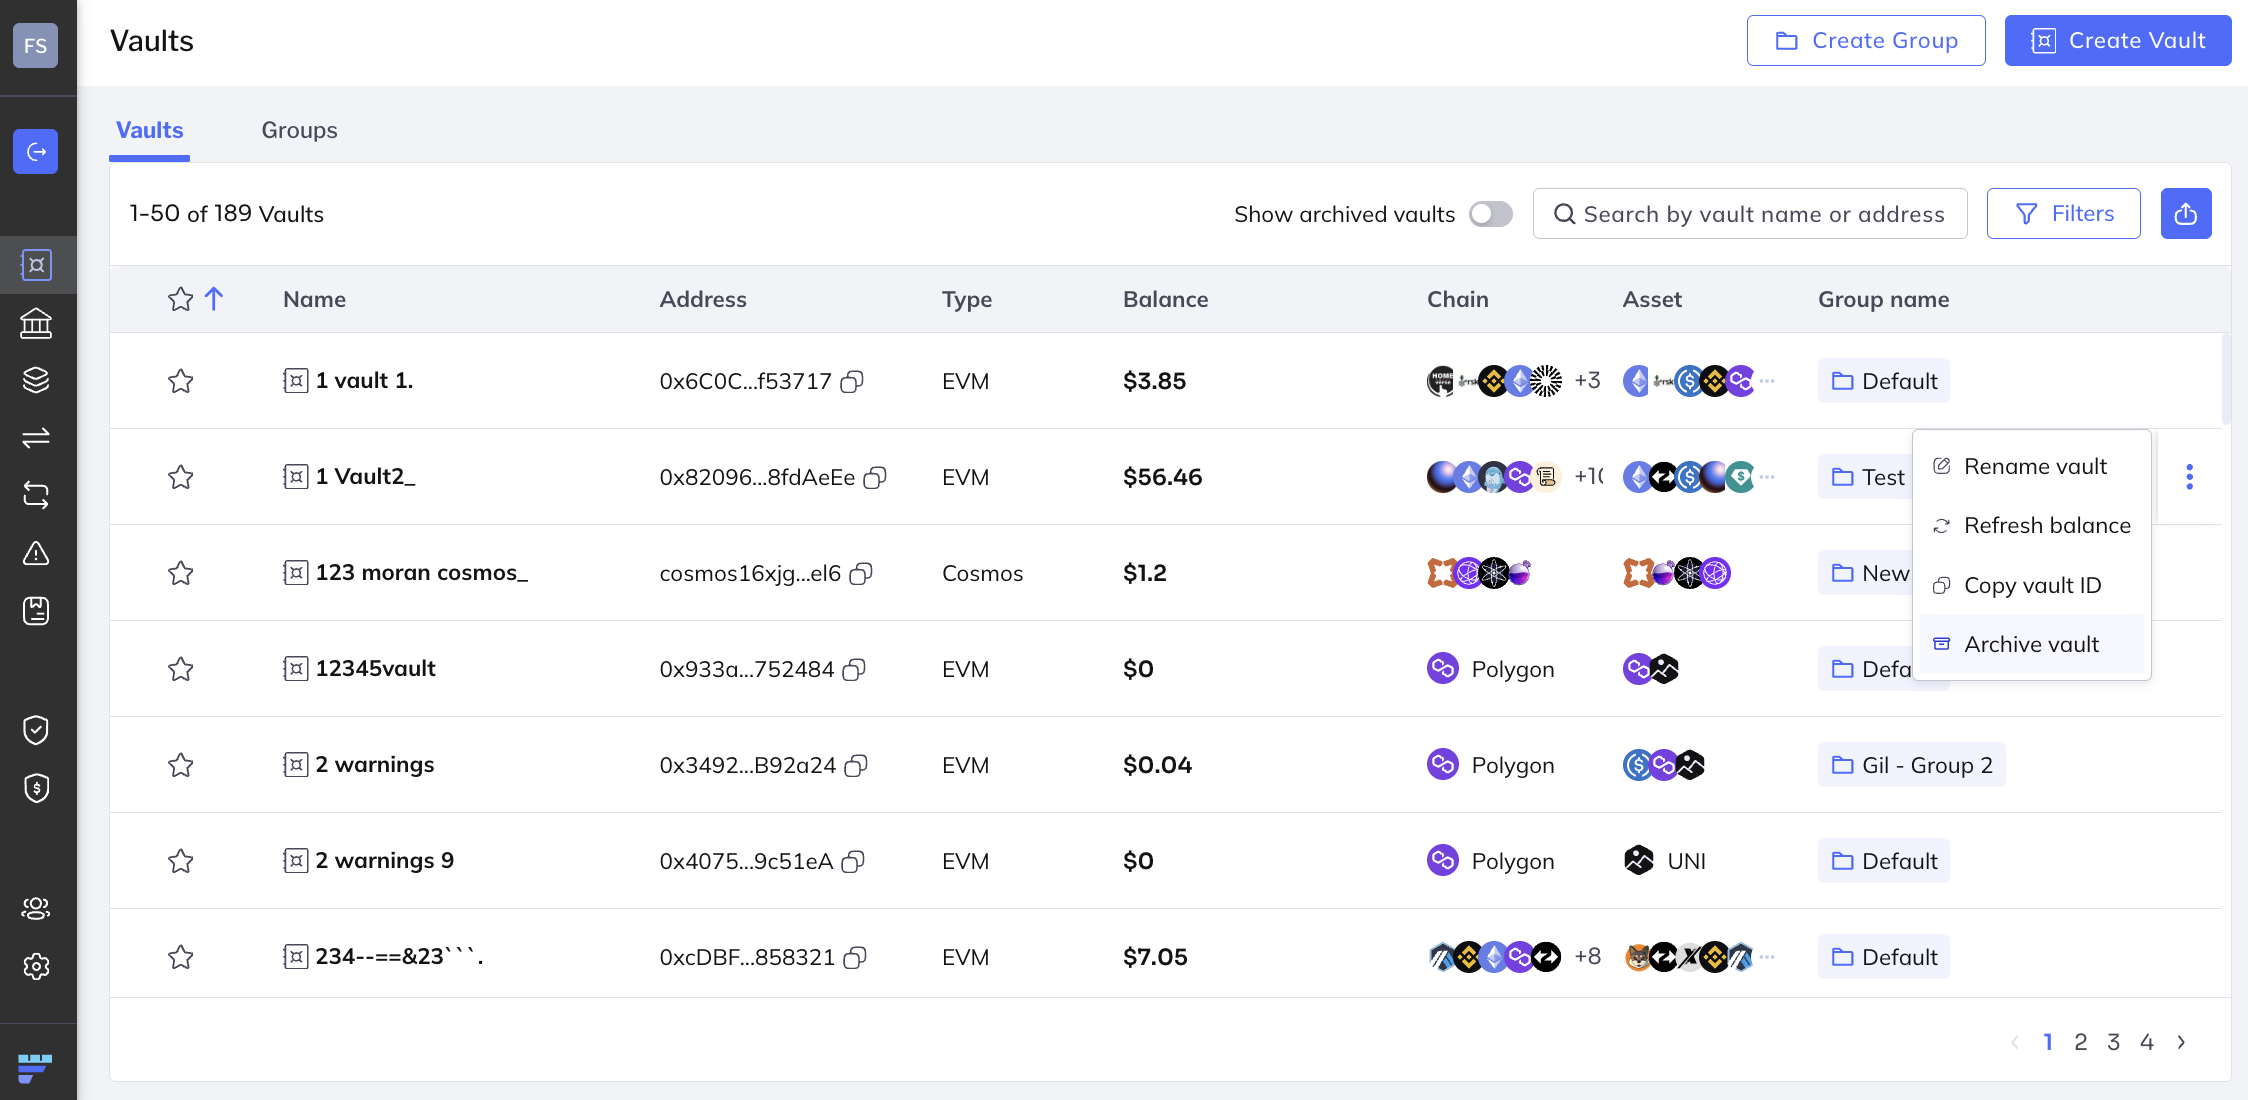Image resolution: width=2248 pixels, height=1100 pixels.
Task: Open the Vaults sidebar icon
Action: point(36,265)
